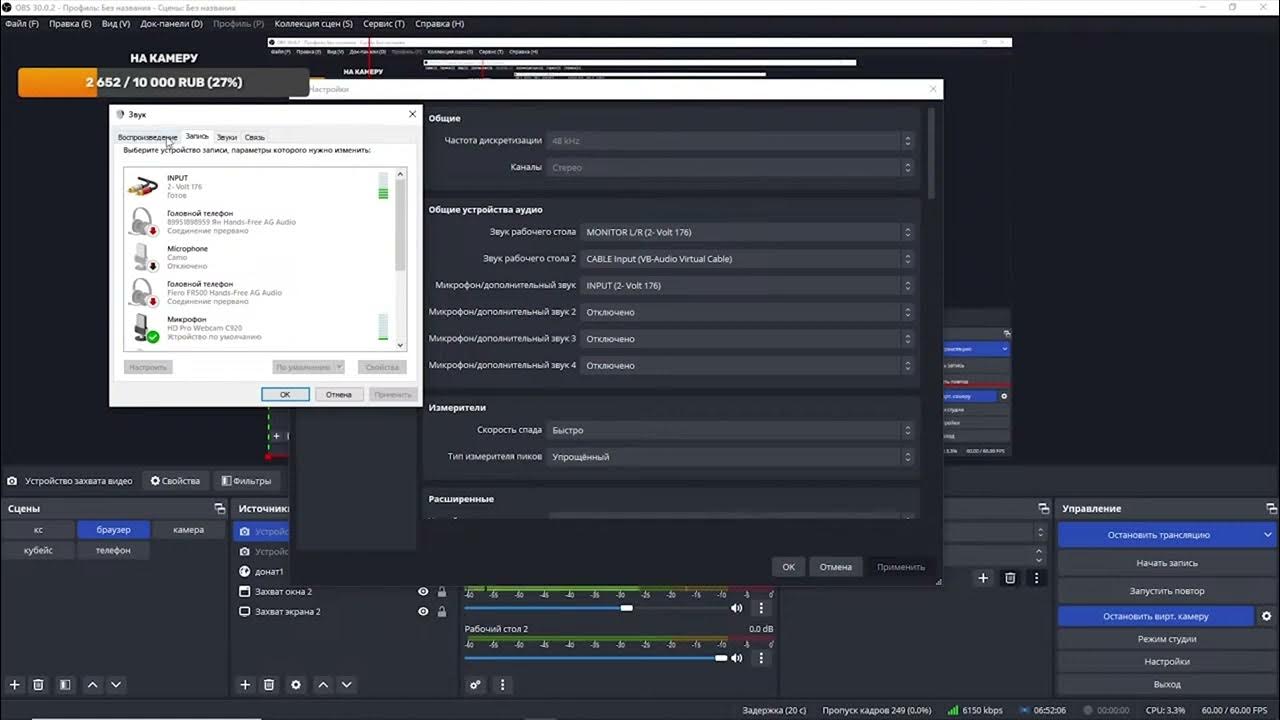
Task: Select INPUT 2- Volt 176 recording device
Action: [259, 186]
